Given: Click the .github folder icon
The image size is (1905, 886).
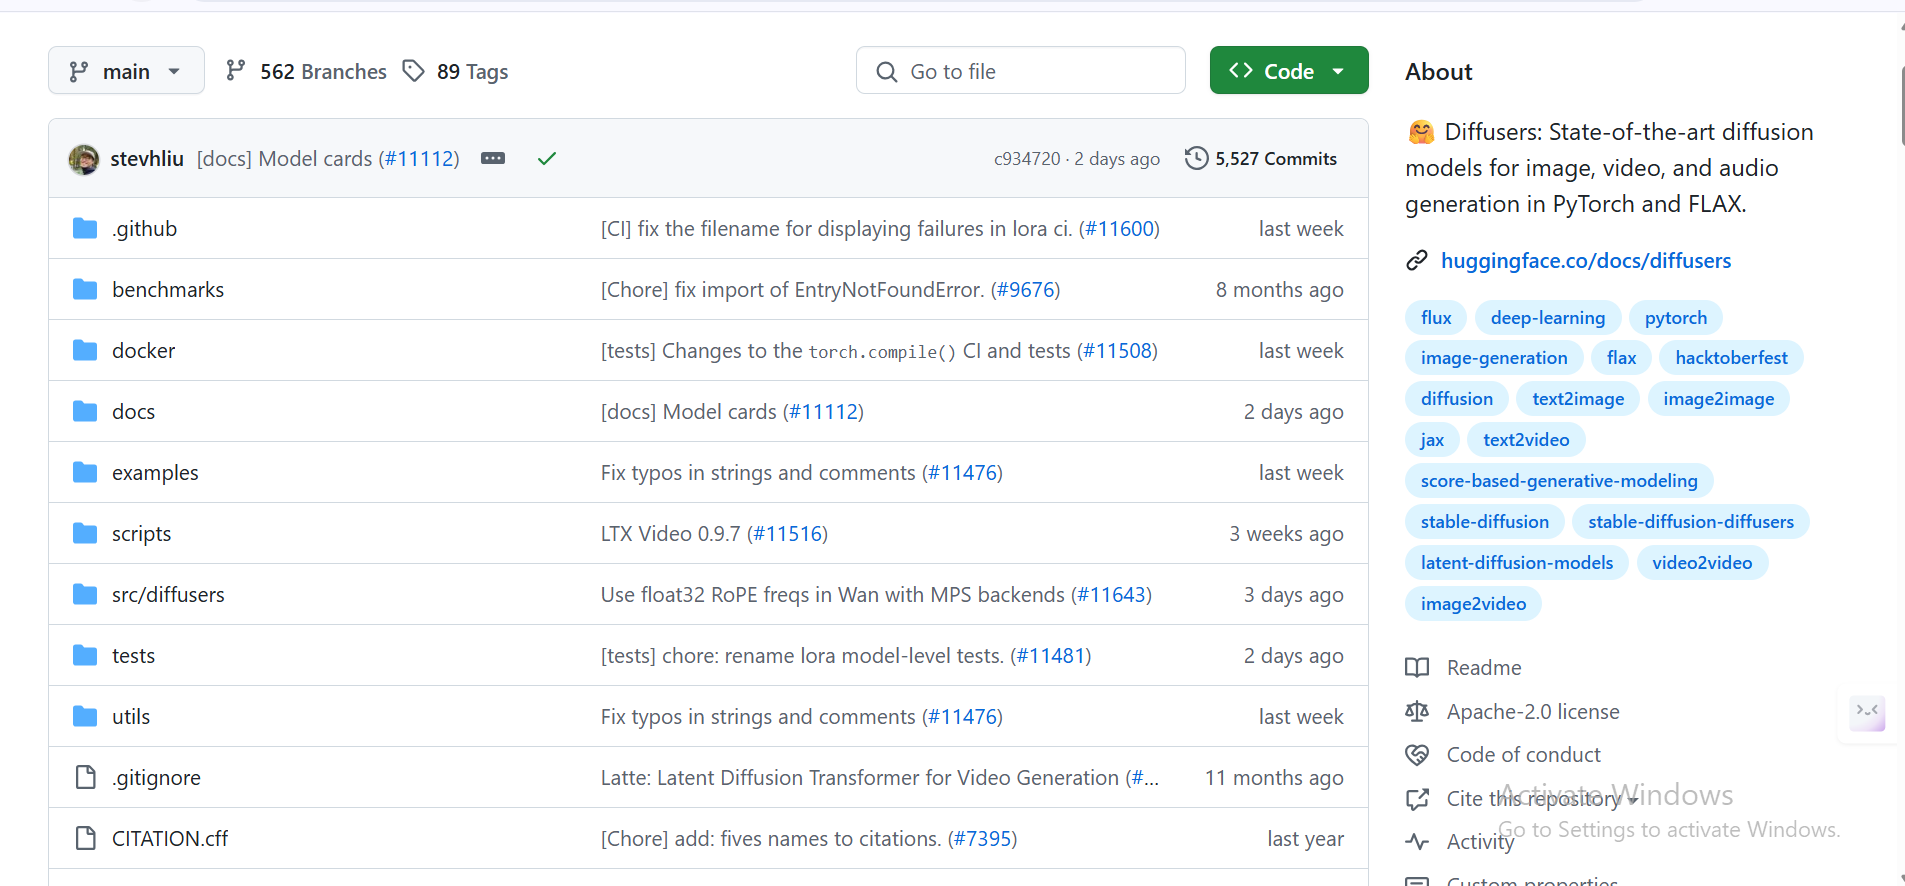Looking at the screenshot, I should click(85, 229).
